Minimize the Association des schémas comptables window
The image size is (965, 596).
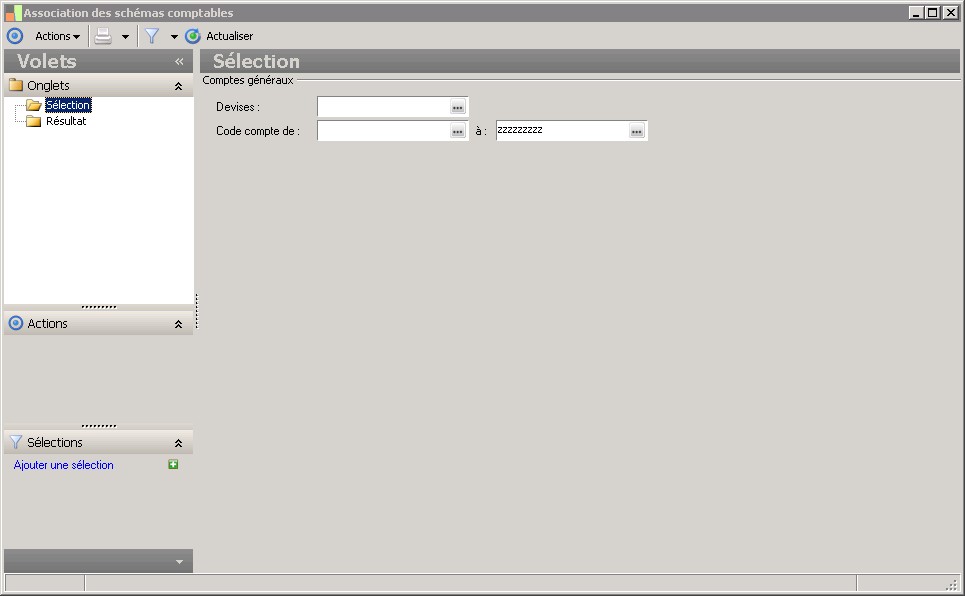[x=916, y=12]
